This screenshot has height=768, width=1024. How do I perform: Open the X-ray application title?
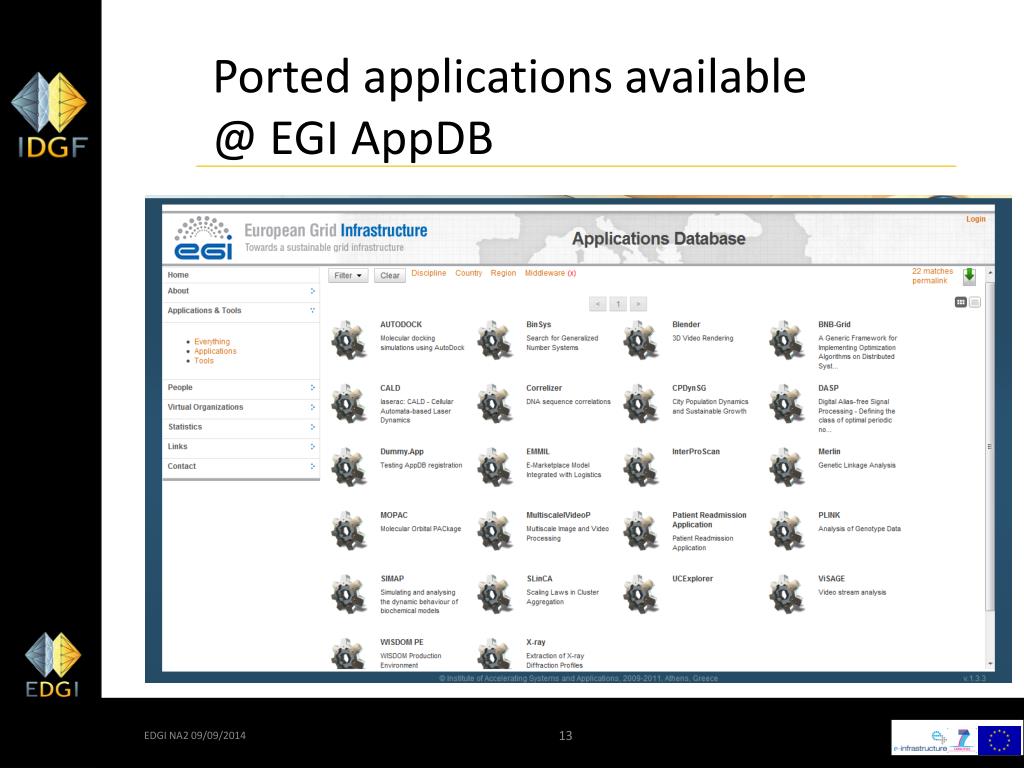coord(536,643)
